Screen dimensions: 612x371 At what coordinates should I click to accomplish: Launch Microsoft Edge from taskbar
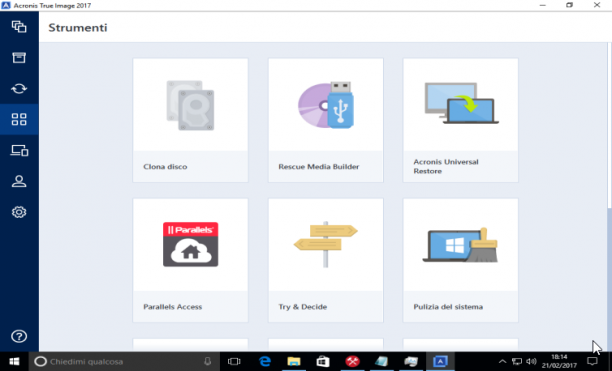265,362
